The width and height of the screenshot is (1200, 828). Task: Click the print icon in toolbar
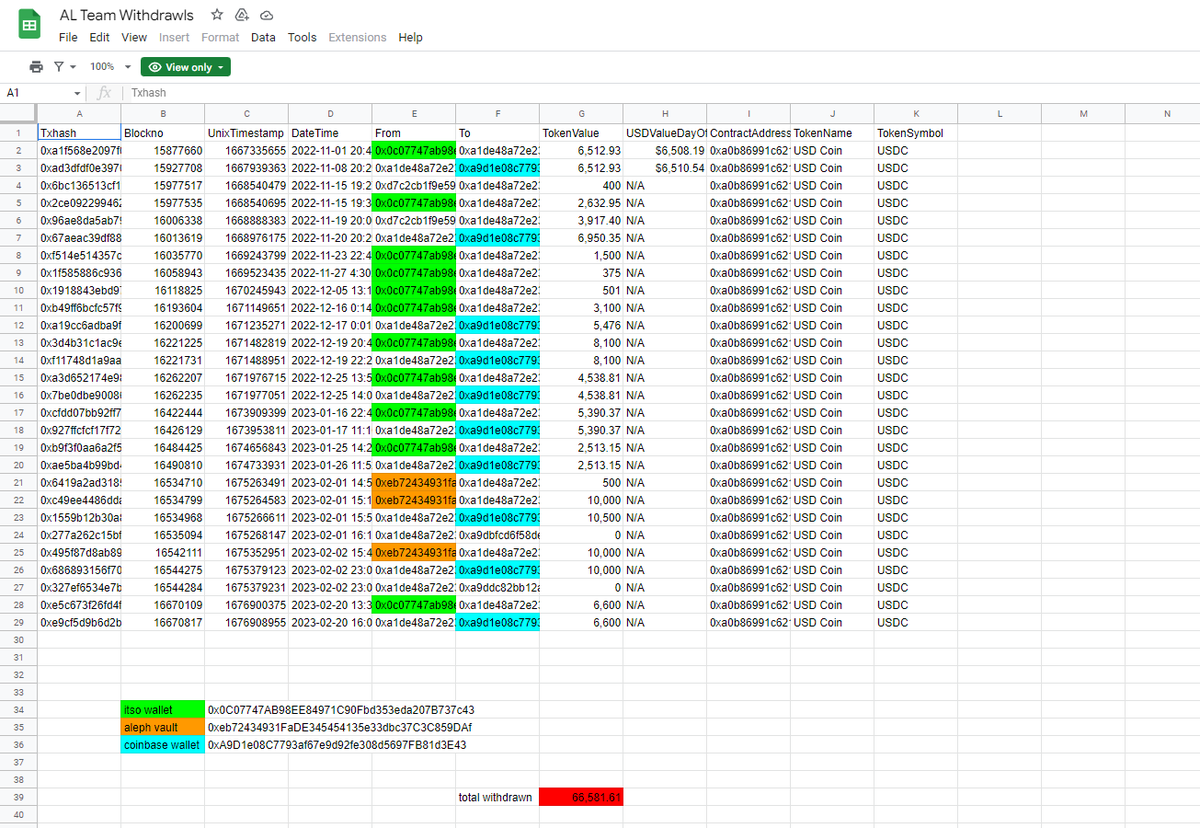tap(37, 67)
